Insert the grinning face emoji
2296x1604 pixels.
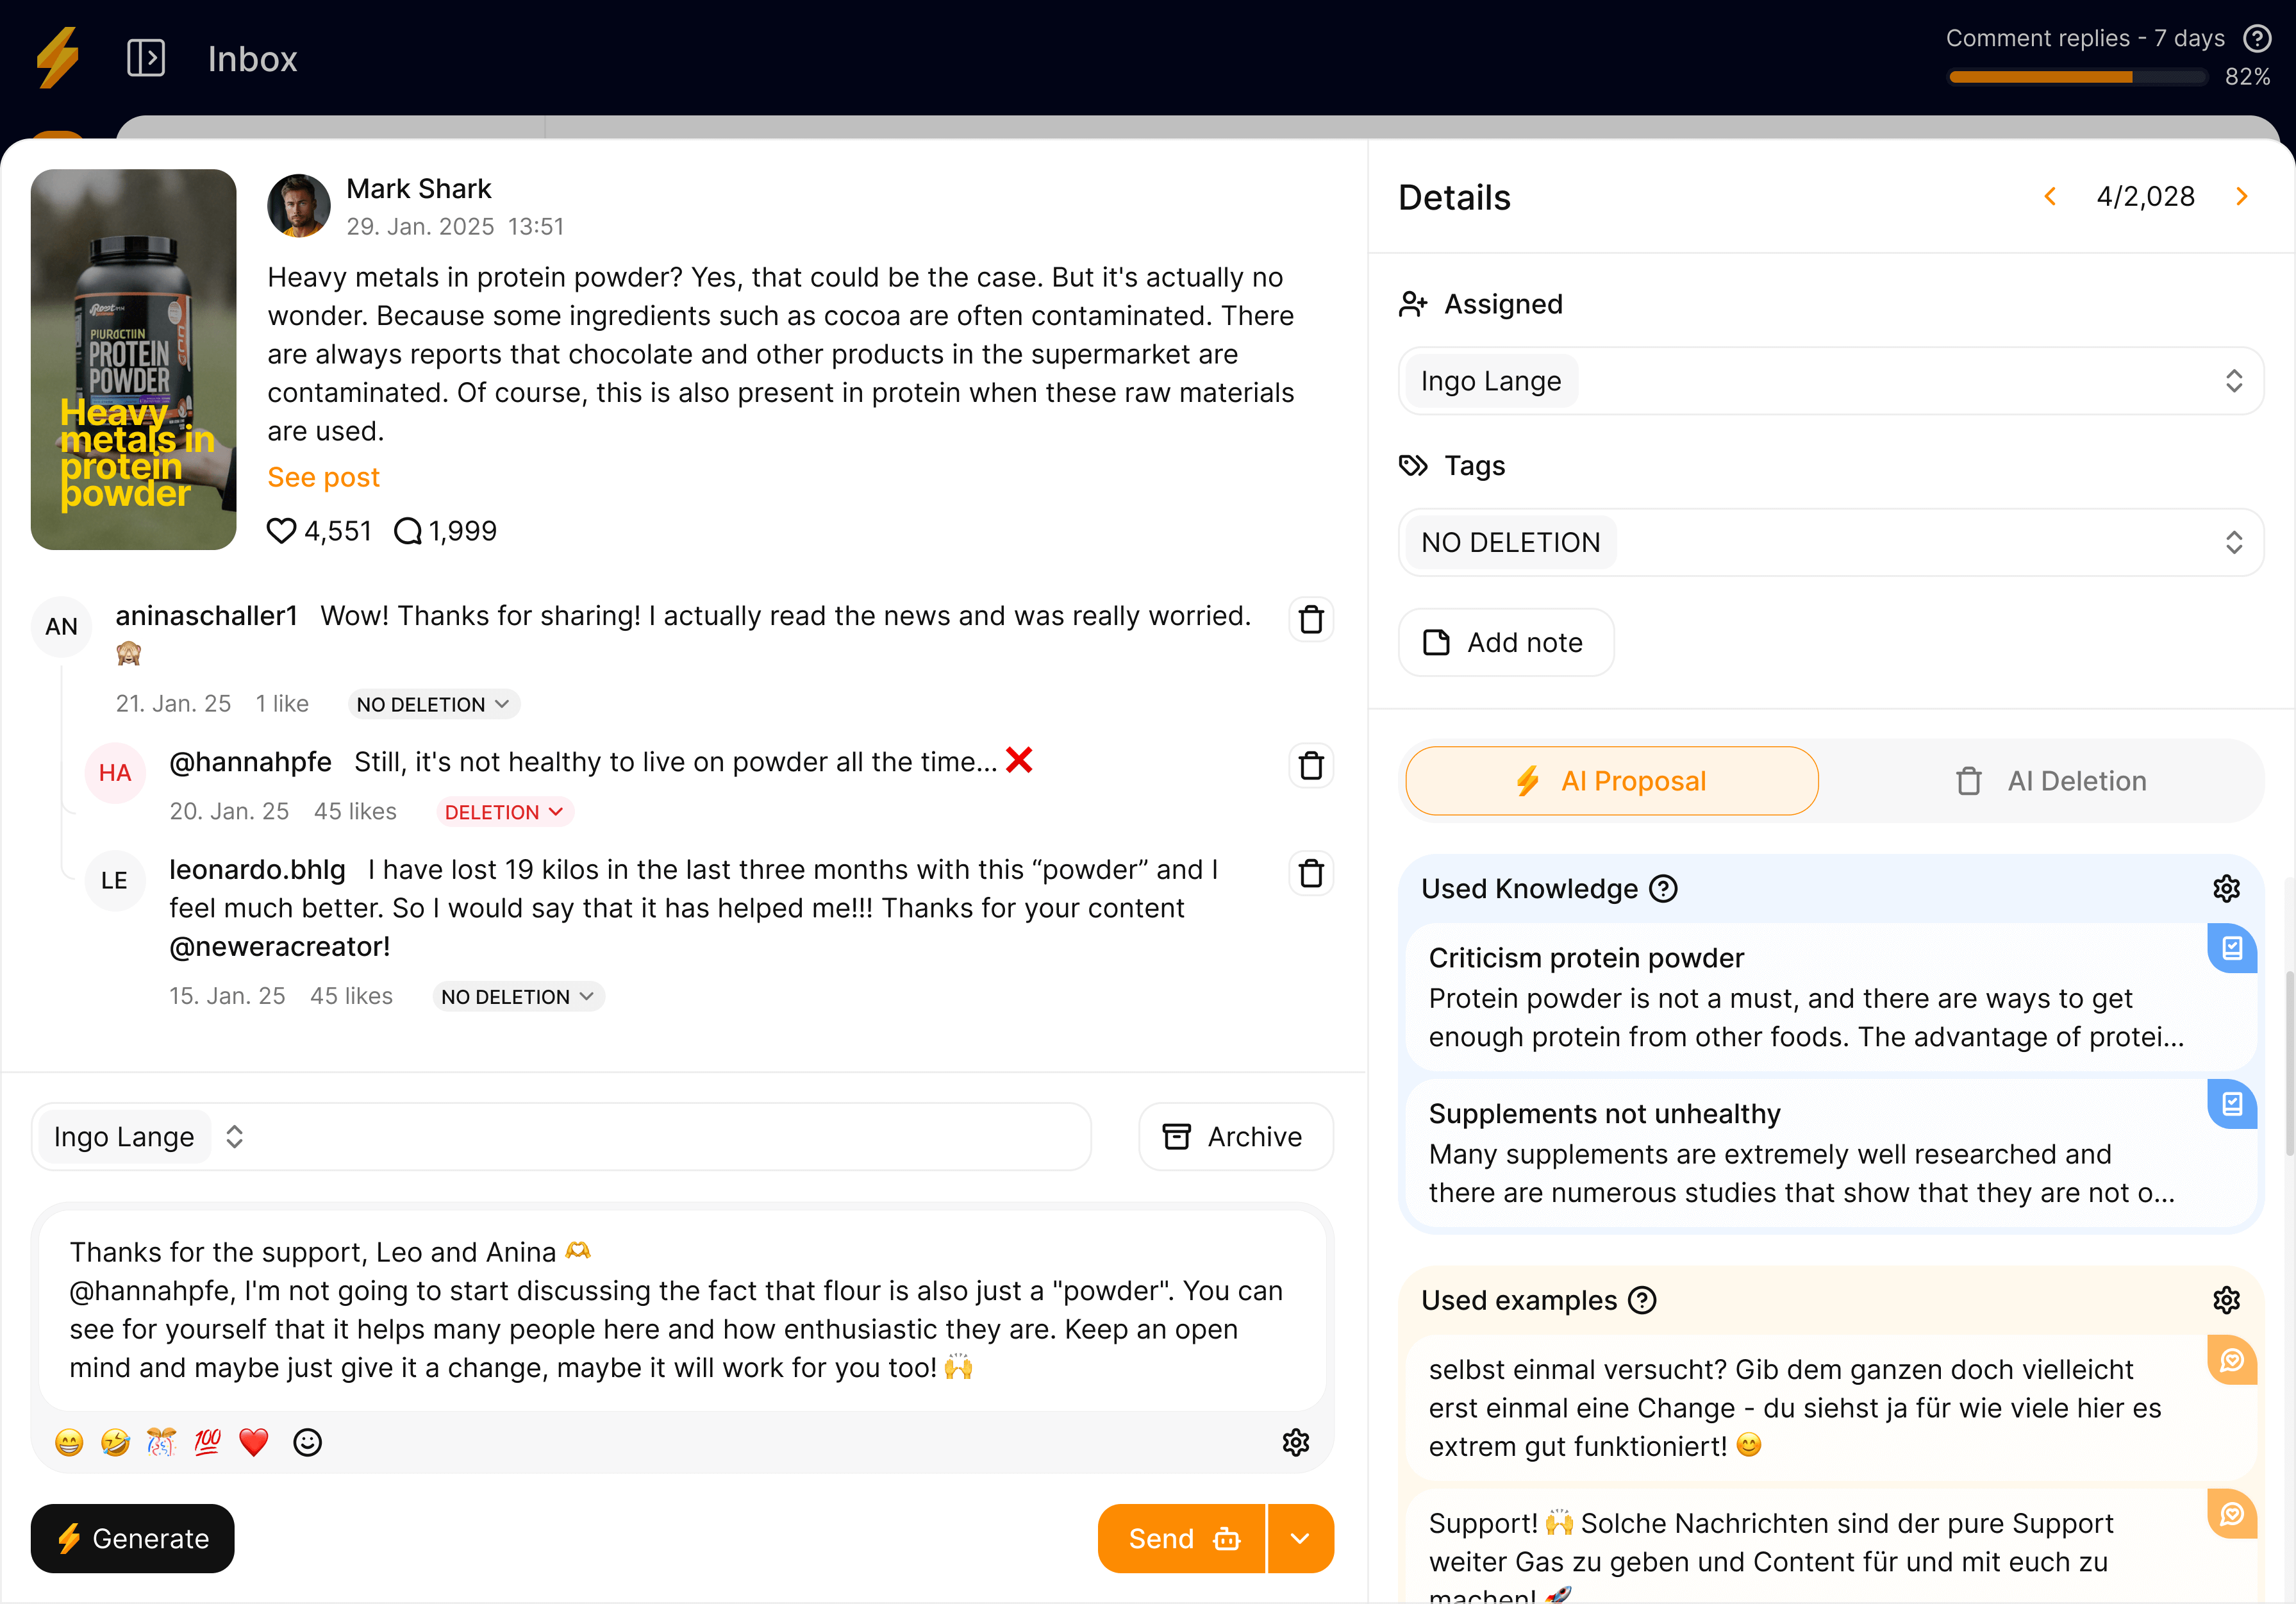[x=69, y=1442]
